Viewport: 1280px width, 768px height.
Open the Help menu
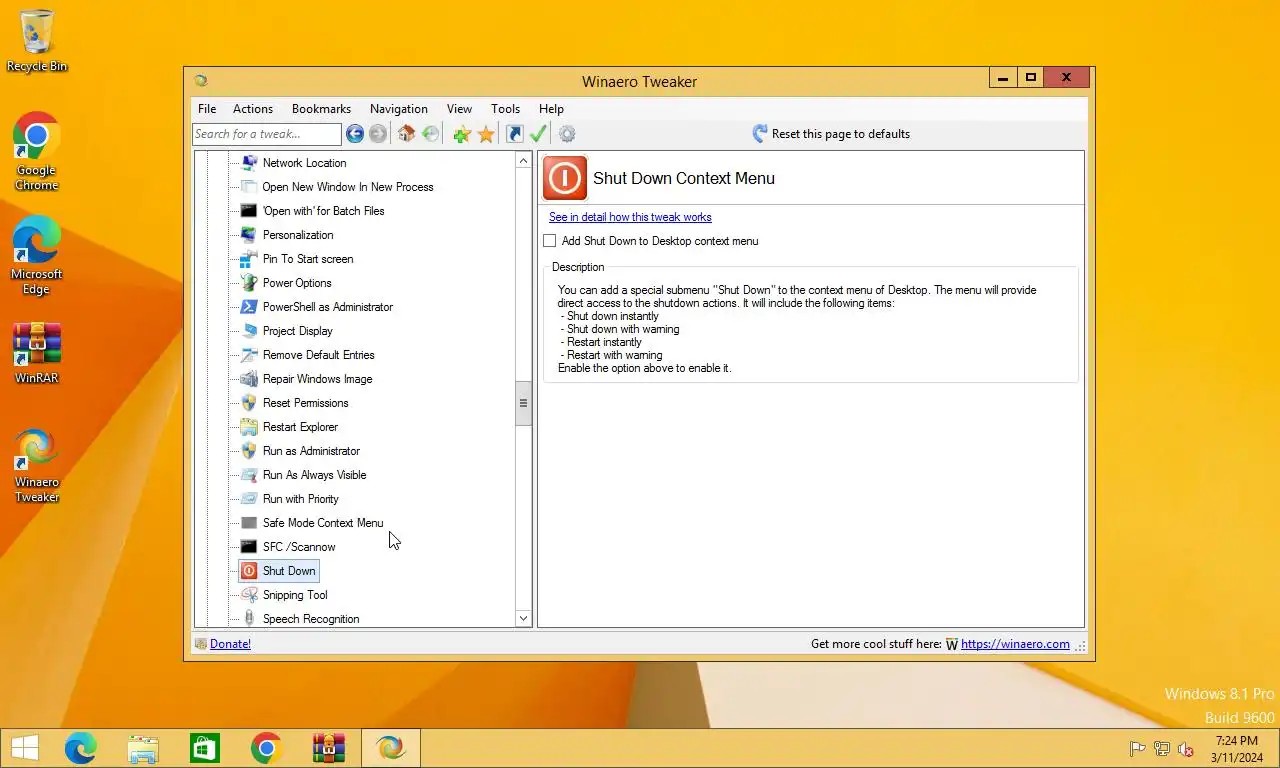[551, 109]
